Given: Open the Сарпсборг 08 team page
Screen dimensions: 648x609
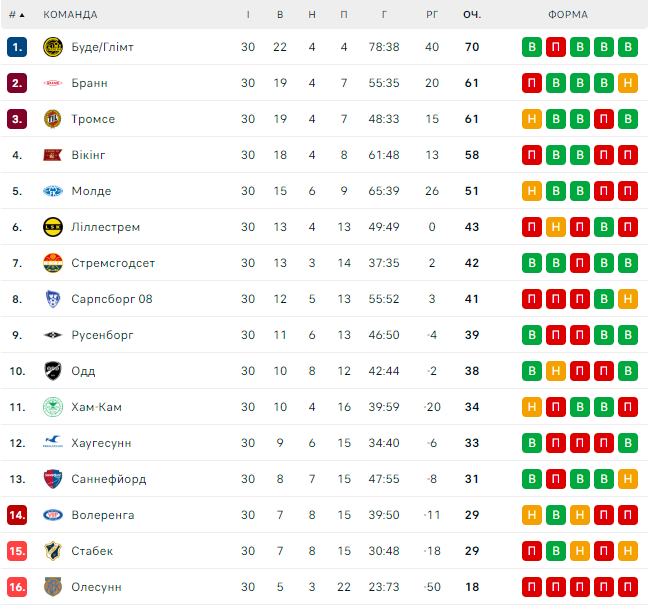Looking at the screenshot, I should tap(112, 299).
